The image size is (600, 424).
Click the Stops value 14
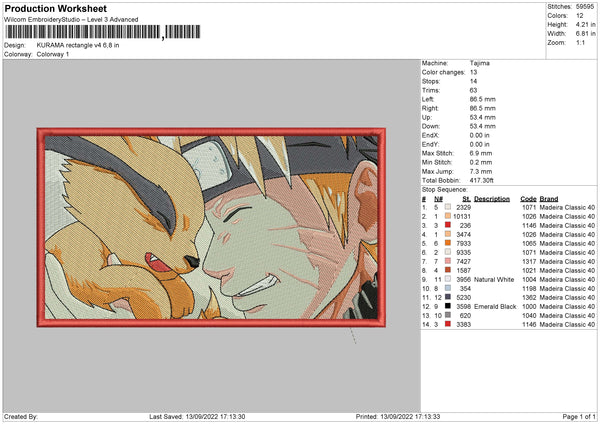pos(473,81)
